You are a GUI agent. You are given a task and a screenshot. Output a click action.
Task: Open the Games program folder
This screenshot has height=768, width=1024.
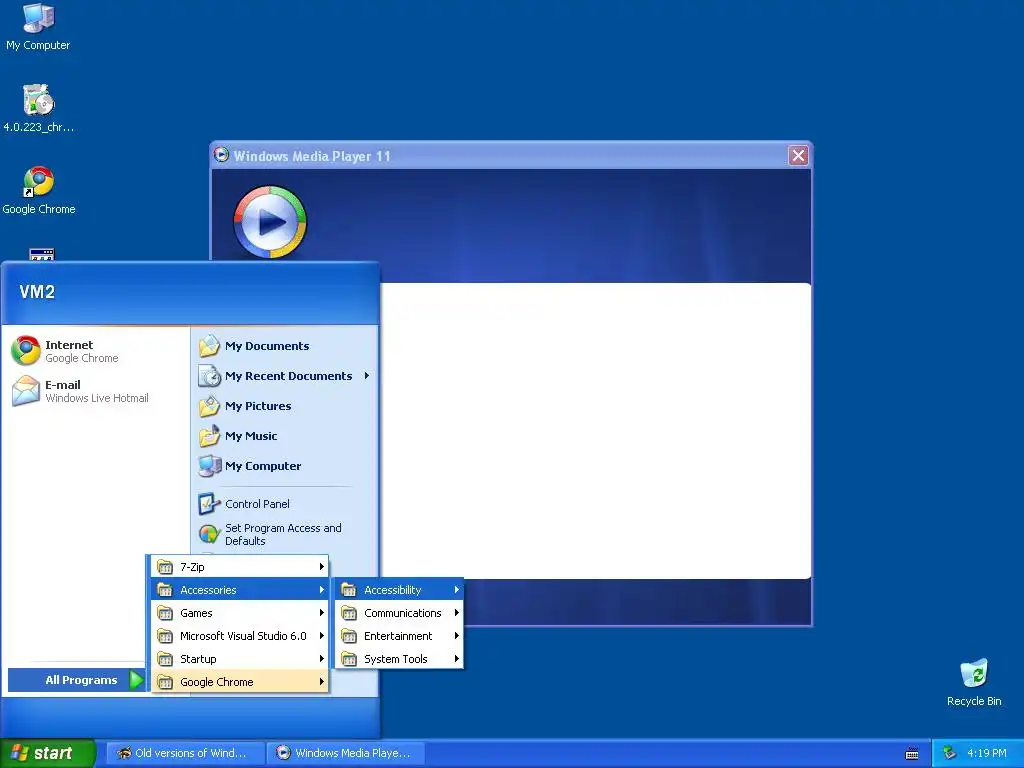[240, 613]
